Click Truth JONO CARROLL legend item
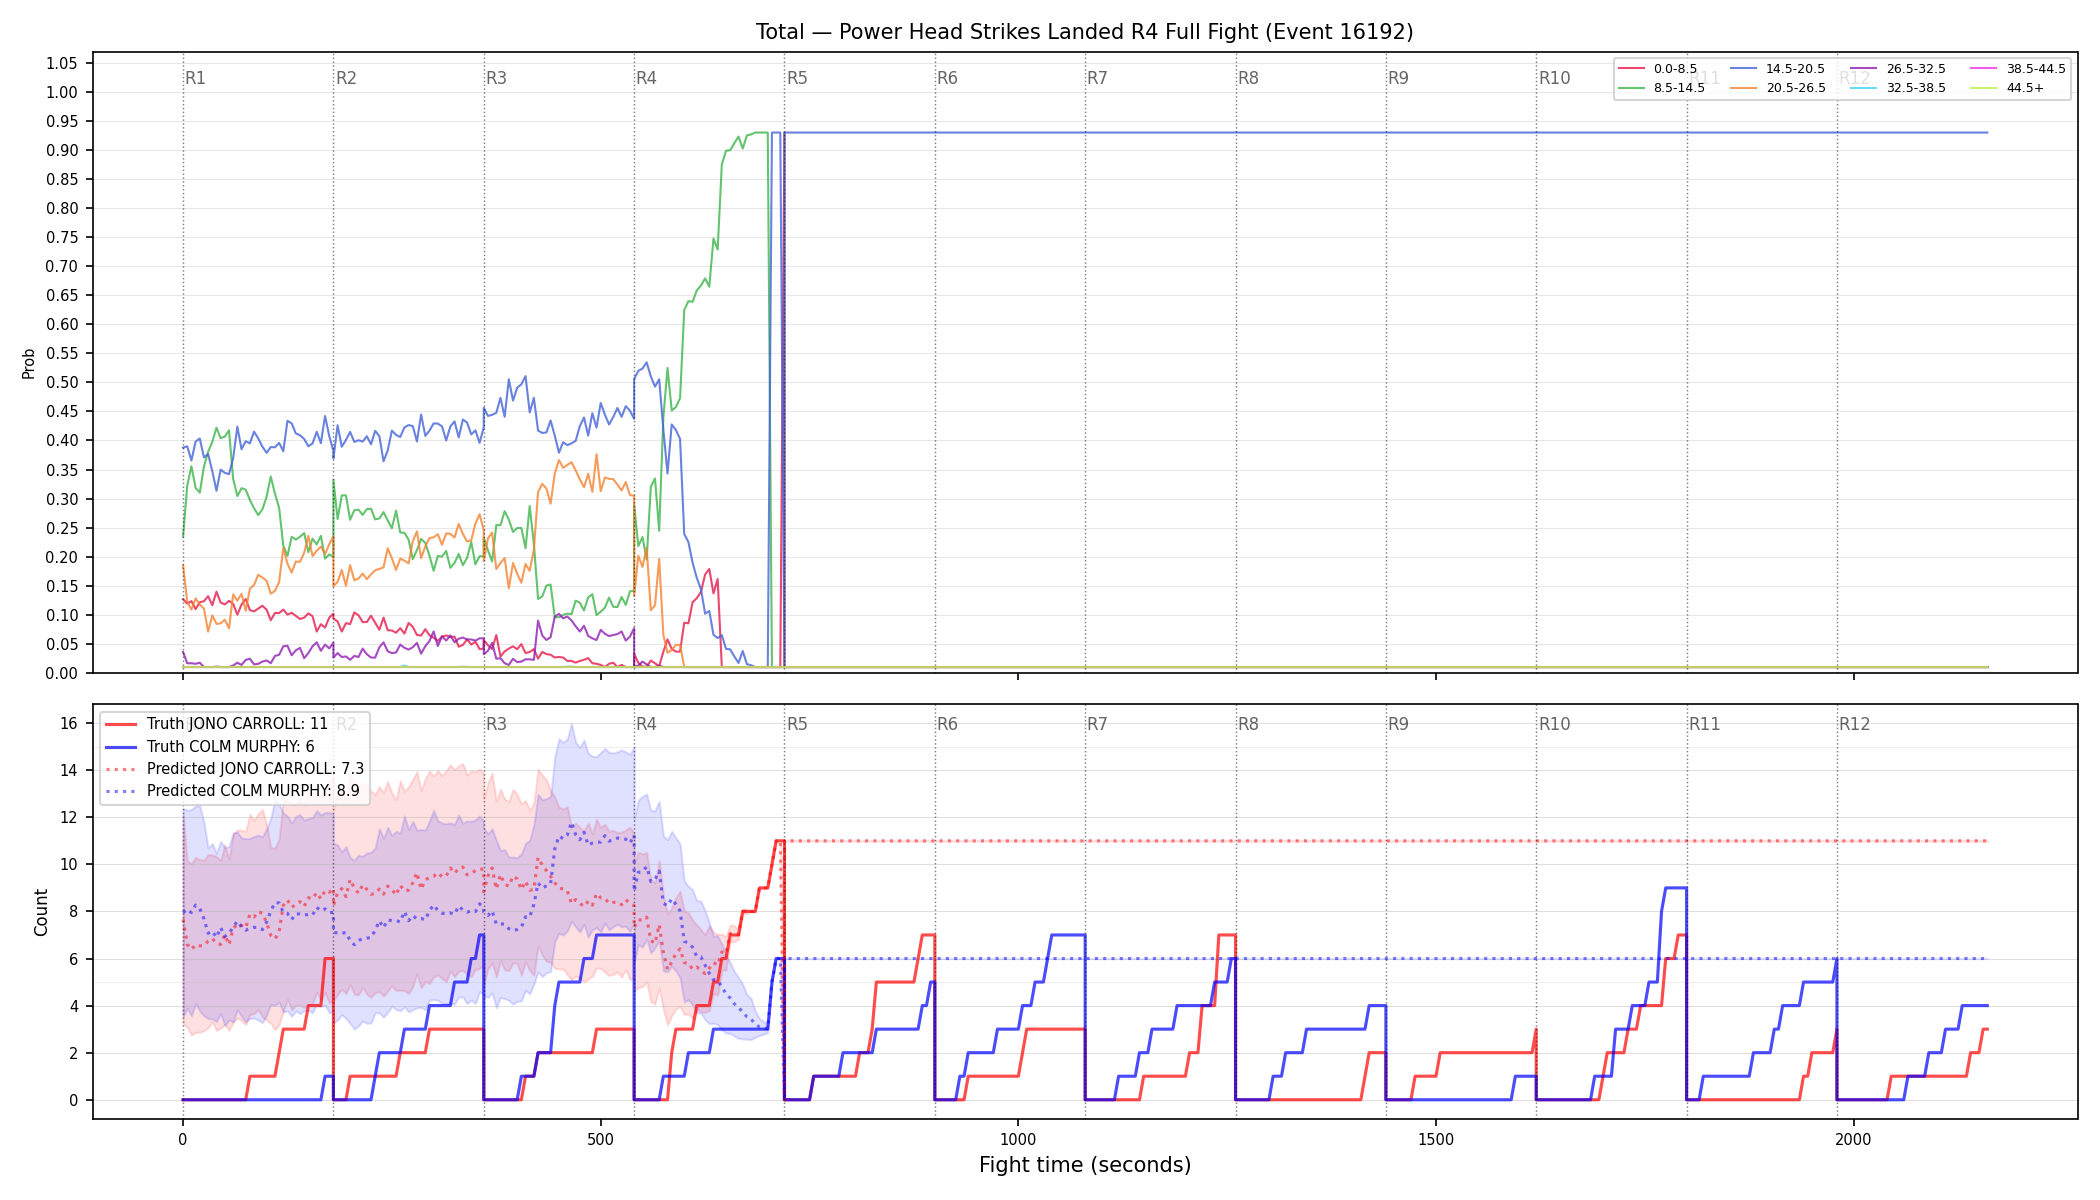 click(217, 724)
